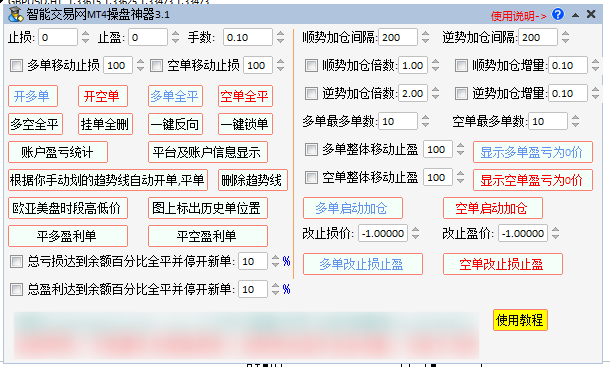Screen dimensions: 610x367
Task: Enable 多单移动止损 checkbox
Action: click(x=16, y=65)
